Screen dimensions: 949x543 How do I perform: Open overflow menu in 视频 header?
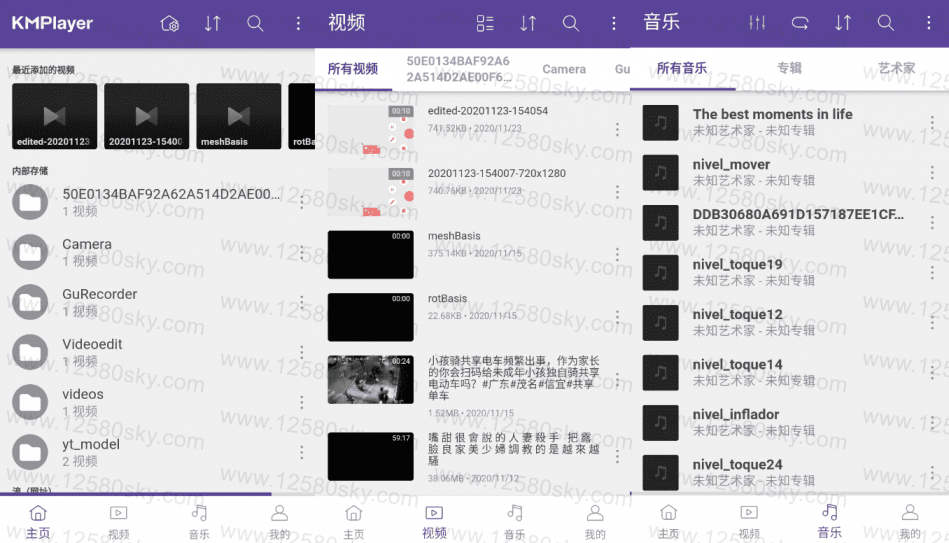[x=614, y=24]
